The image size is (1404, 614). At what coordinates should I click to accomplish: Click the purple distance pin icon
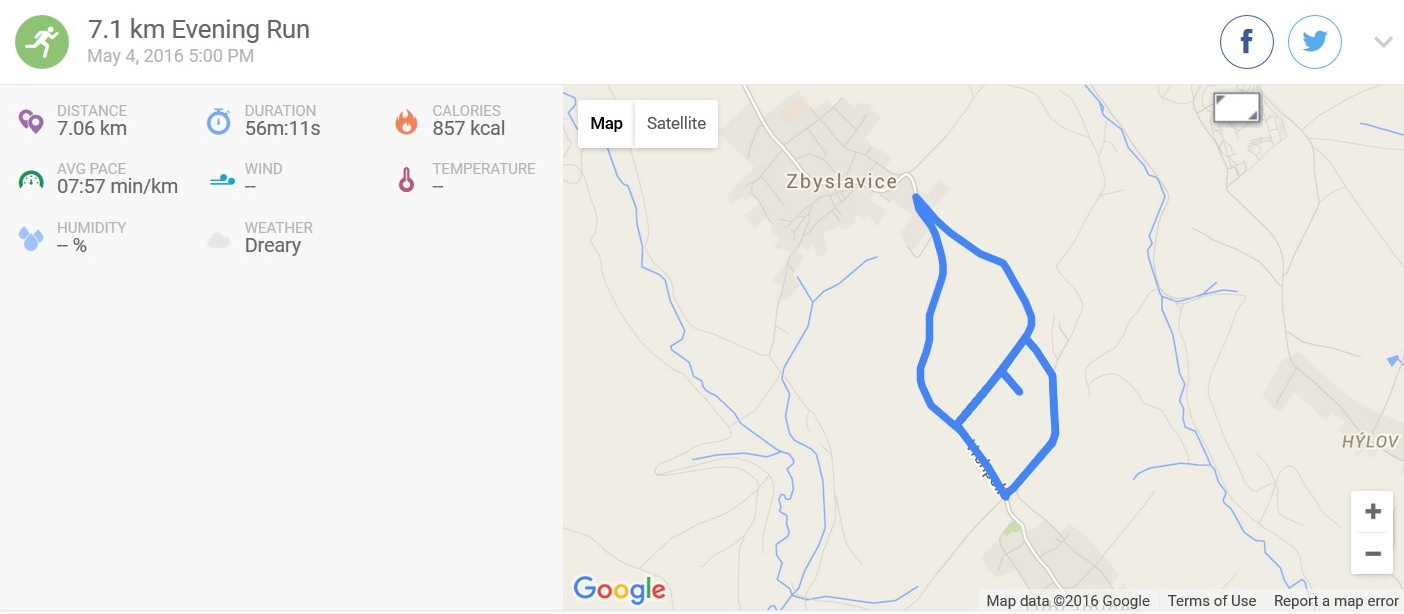coord(31,122)
